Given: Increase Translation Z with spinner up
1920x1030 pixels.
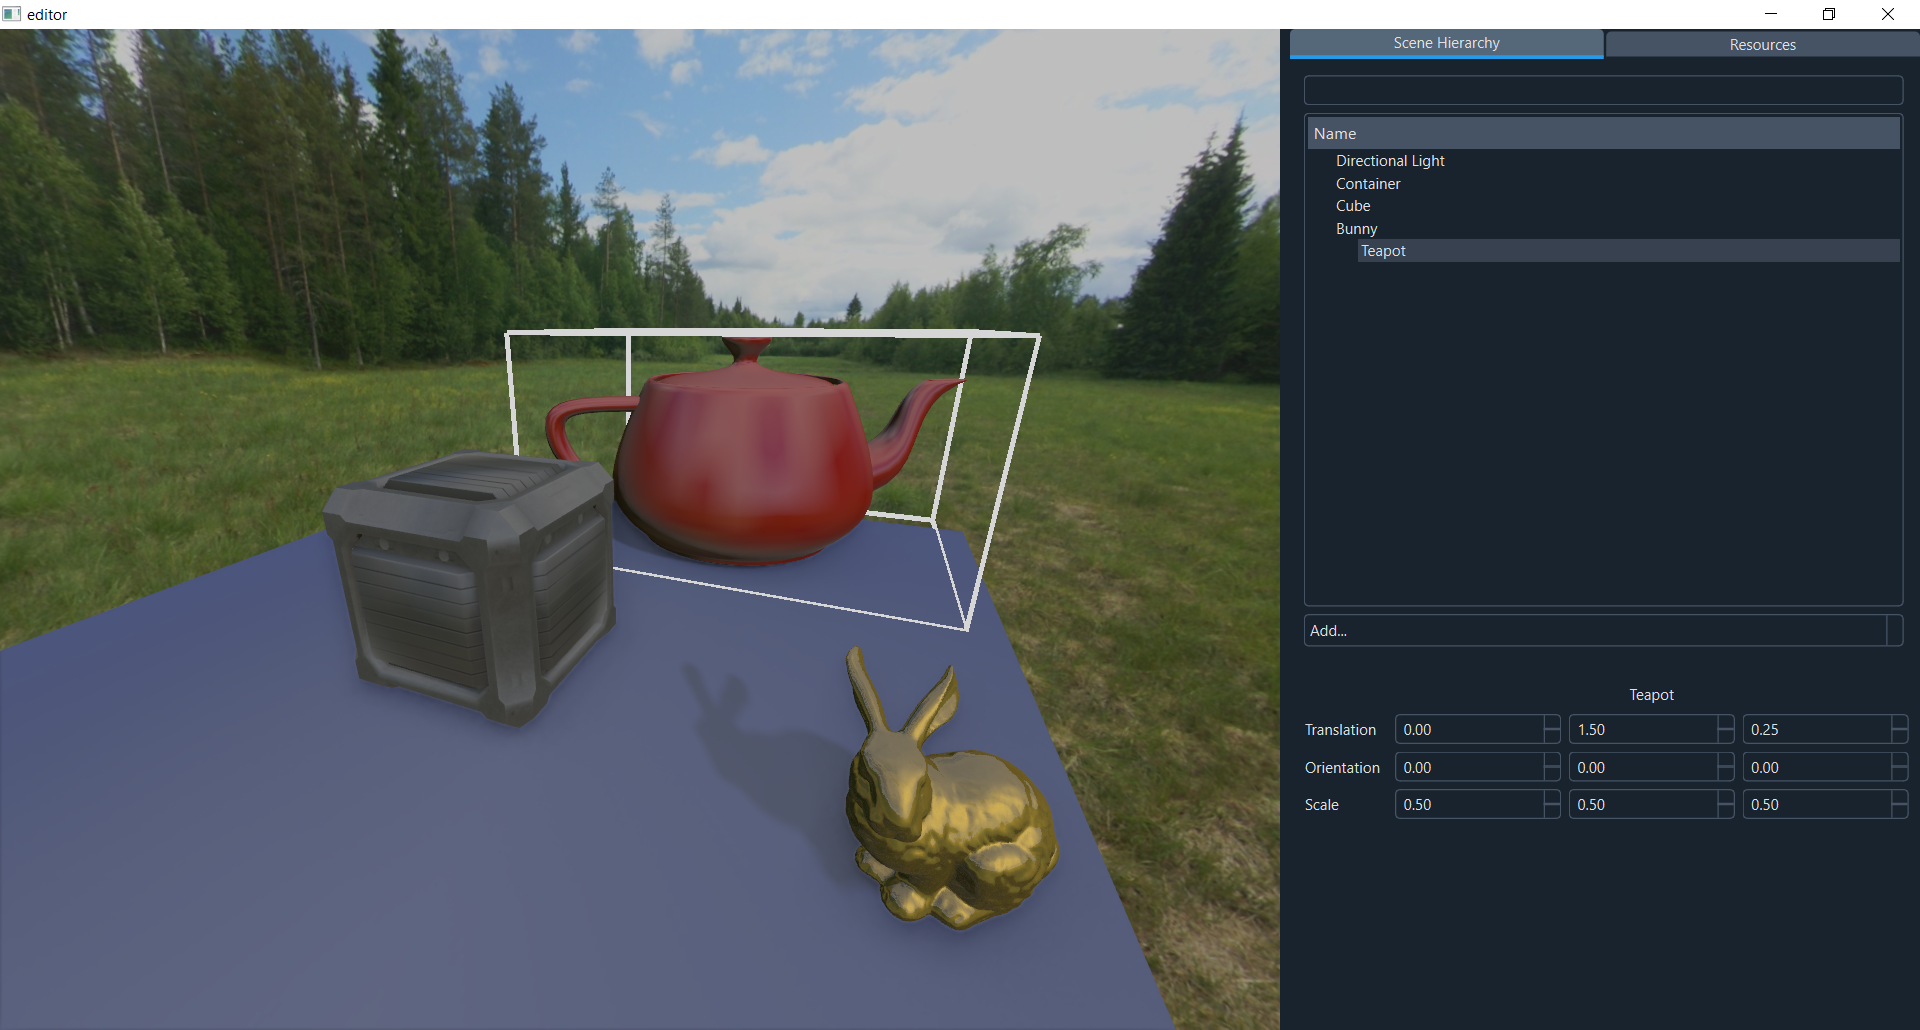Looking at the screenshot, I should pyautogui.click(x=1900, y=722).
